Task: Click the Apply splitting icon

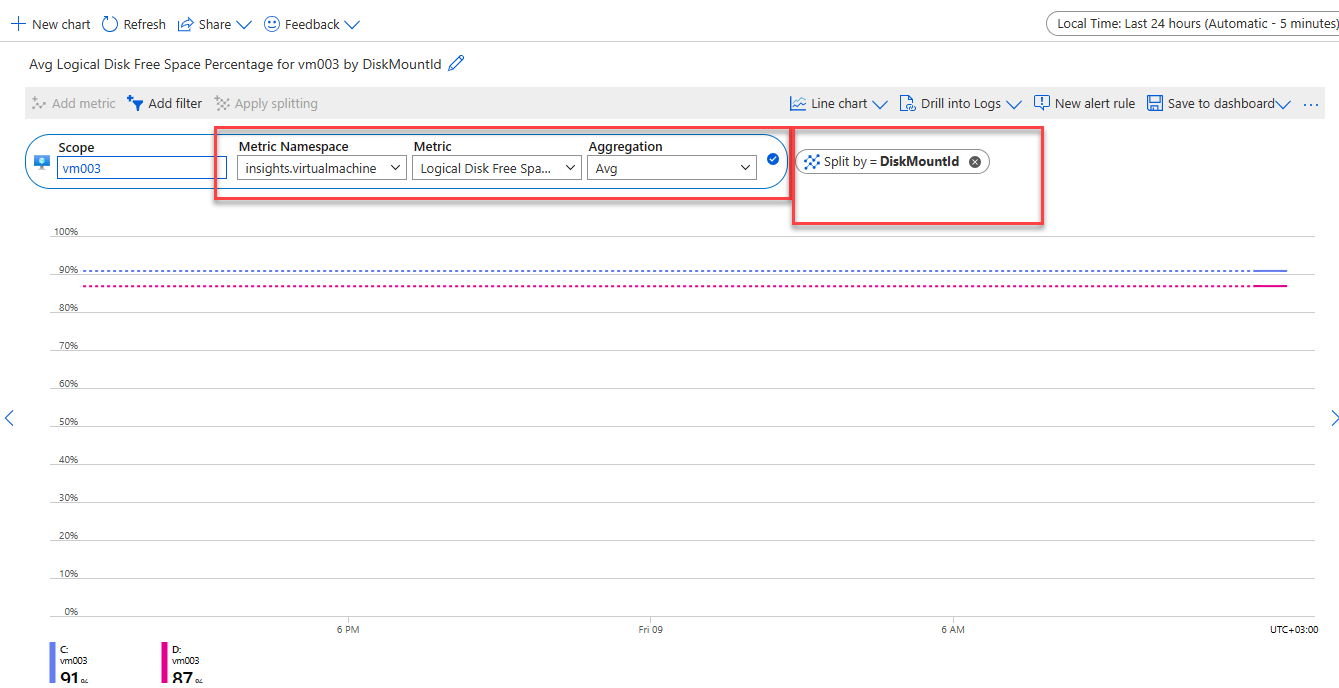Action: coord(221,103)
